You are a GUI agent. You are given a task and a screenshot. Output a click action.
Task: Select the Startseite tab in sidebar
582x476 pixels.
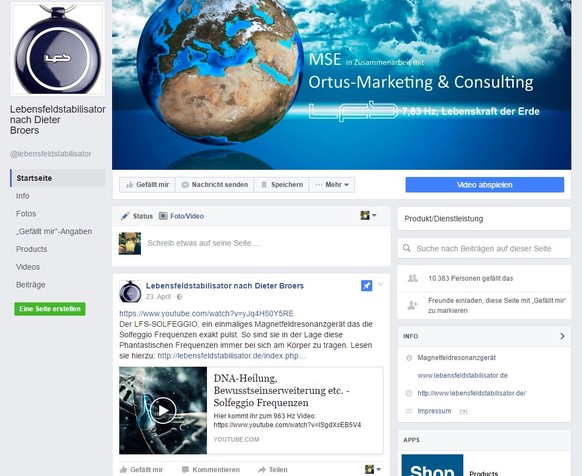[x=58, y=178]
